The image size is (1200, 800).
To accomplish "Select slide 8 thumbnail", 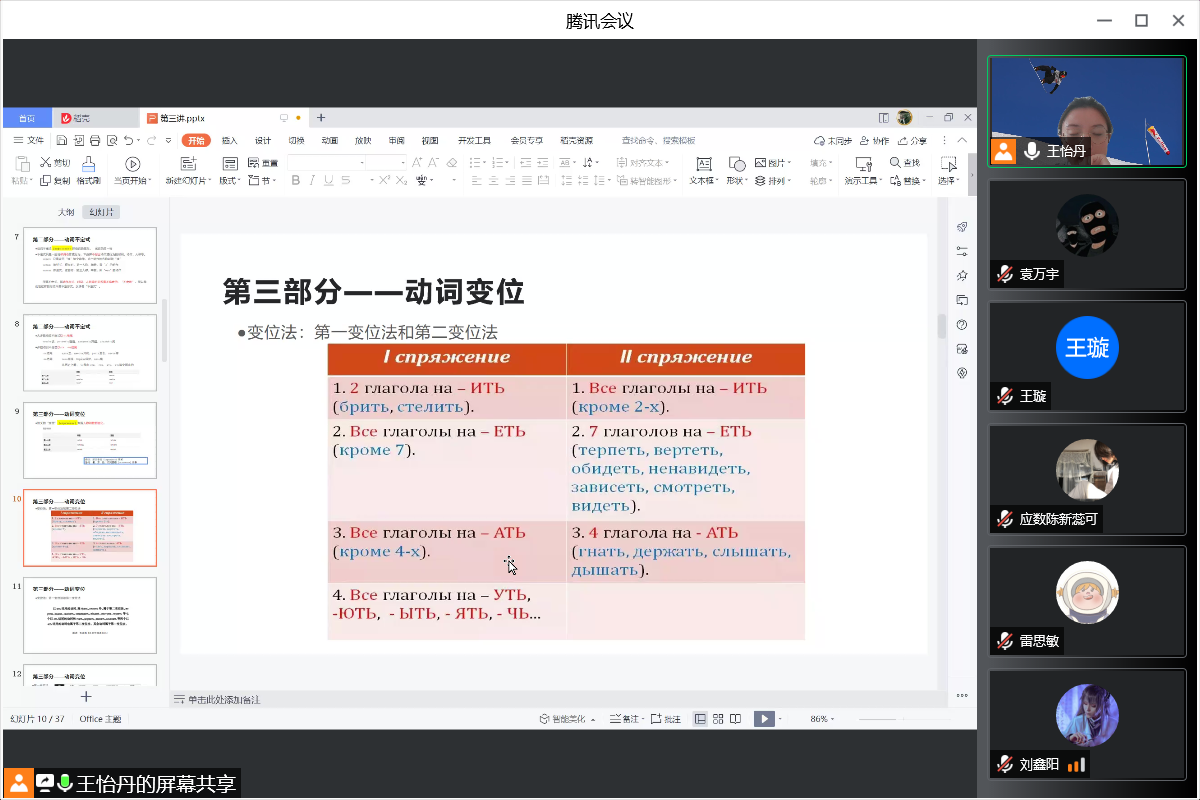I will point(90,353).
